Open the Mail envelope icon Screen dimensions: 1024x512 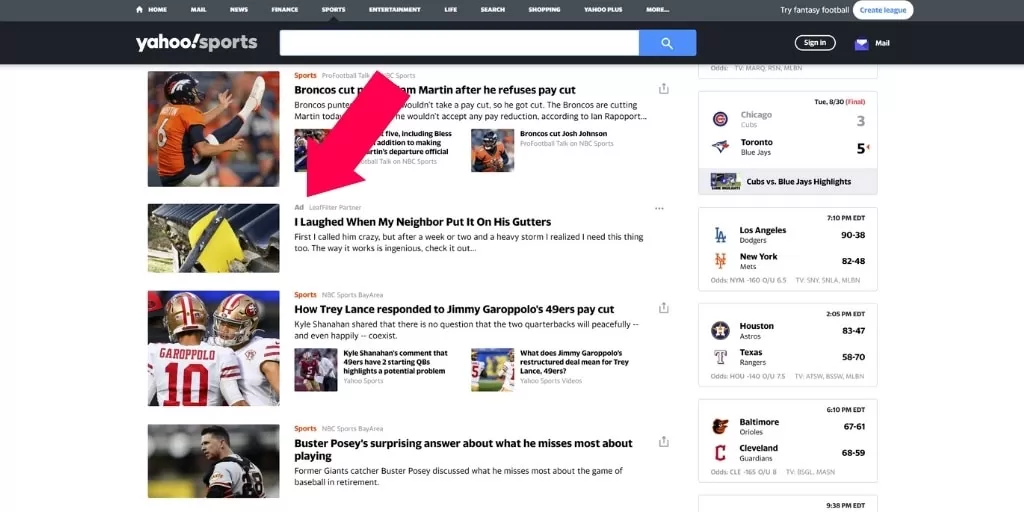(861, 44)
